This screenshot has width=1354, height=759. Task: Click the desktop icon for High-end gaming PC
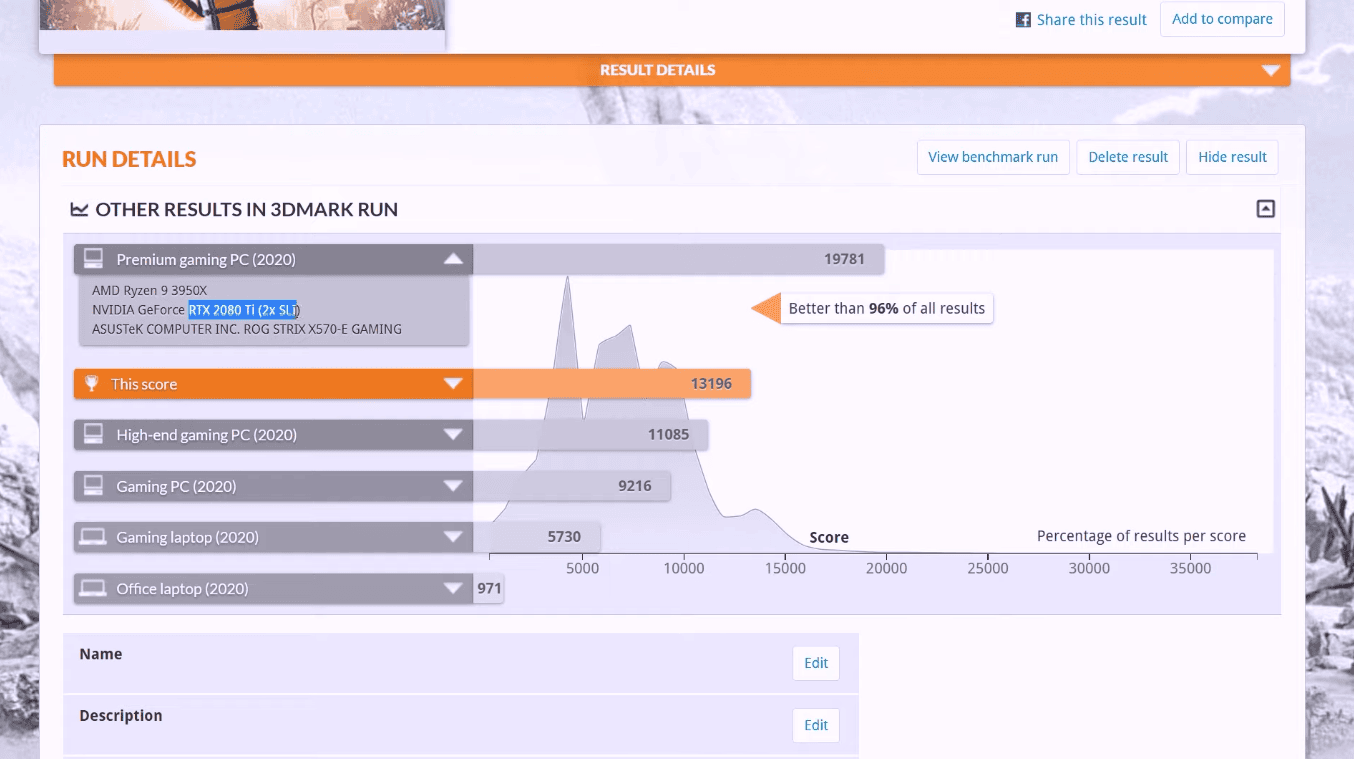coord(94,435)
